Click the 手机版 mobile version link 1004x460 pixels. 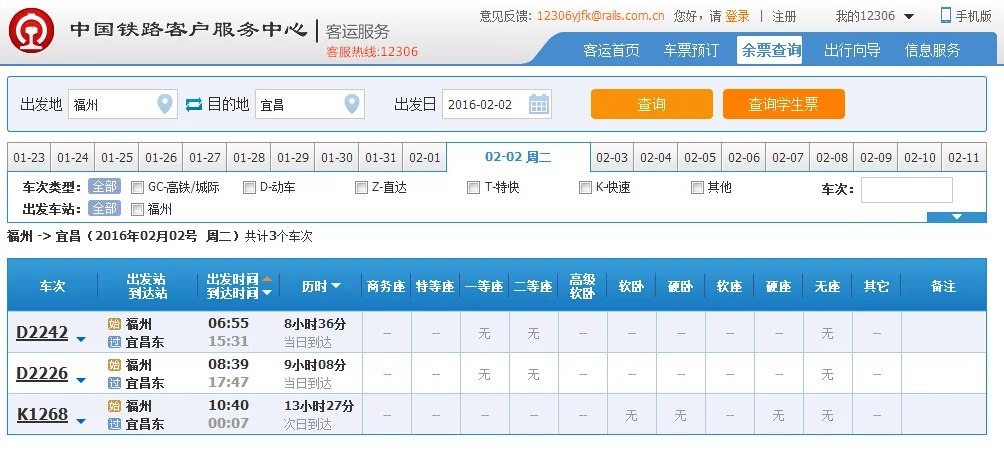point(973,17)
